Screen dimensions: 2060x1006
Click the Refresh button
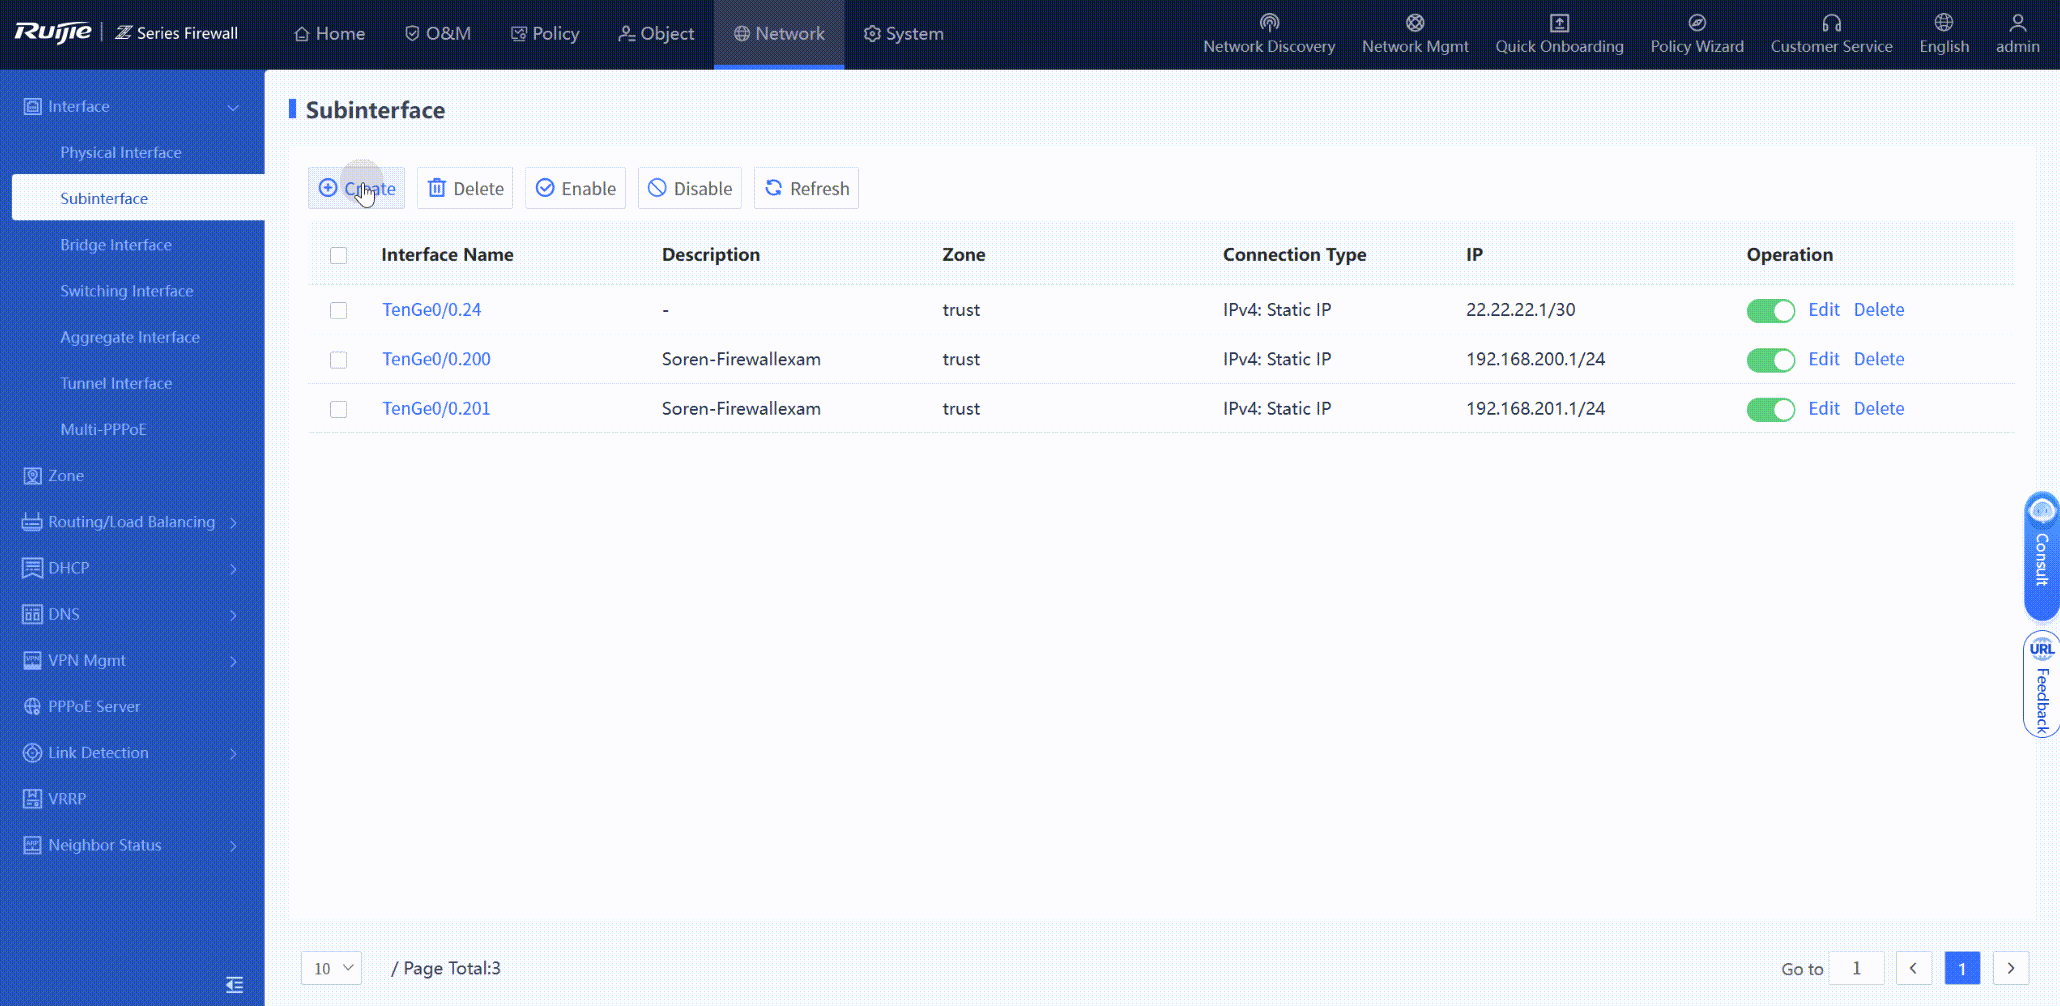(x=806, y=189)
